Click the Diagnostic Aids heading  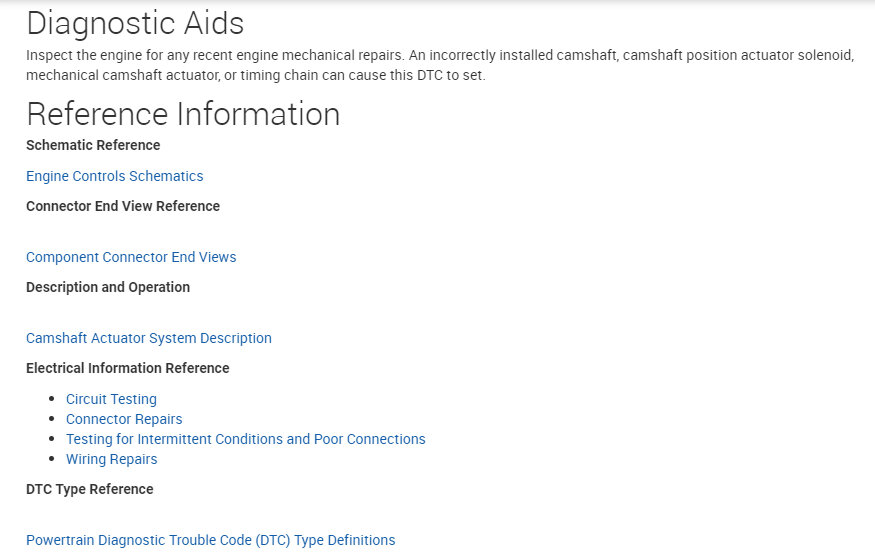135,23
